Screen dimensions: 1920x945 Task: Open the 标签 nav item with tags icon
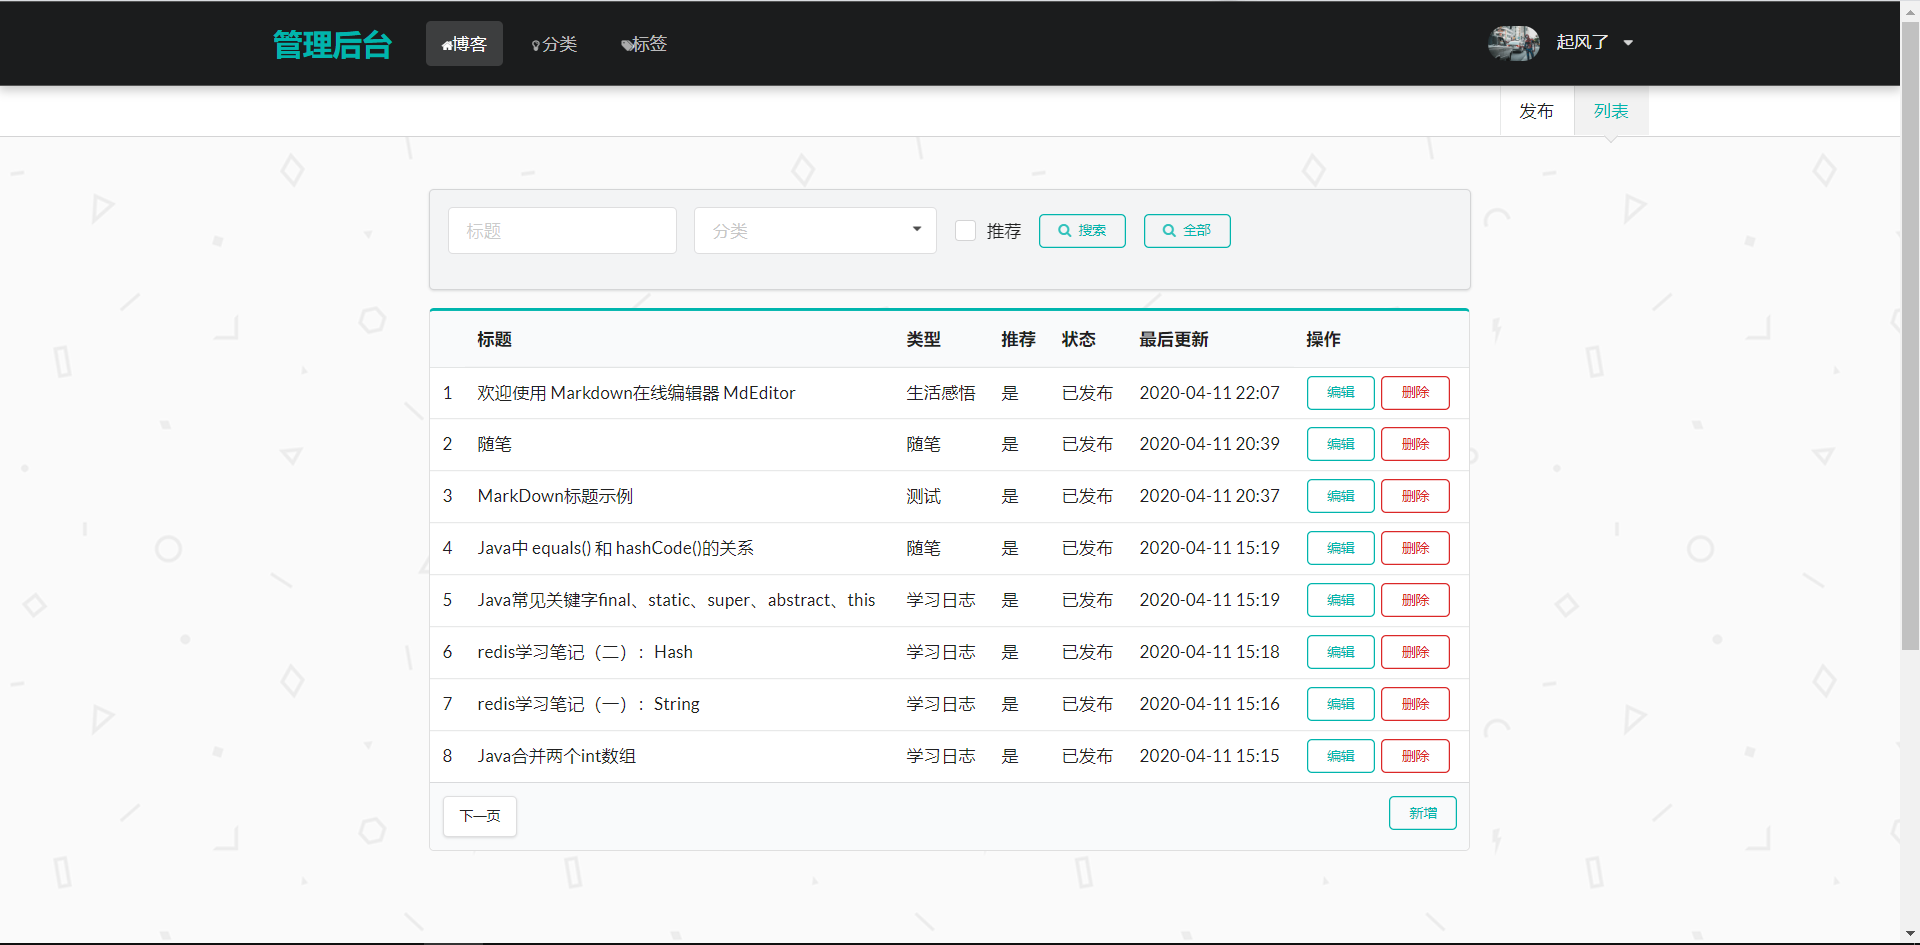[x=644, y=44]
